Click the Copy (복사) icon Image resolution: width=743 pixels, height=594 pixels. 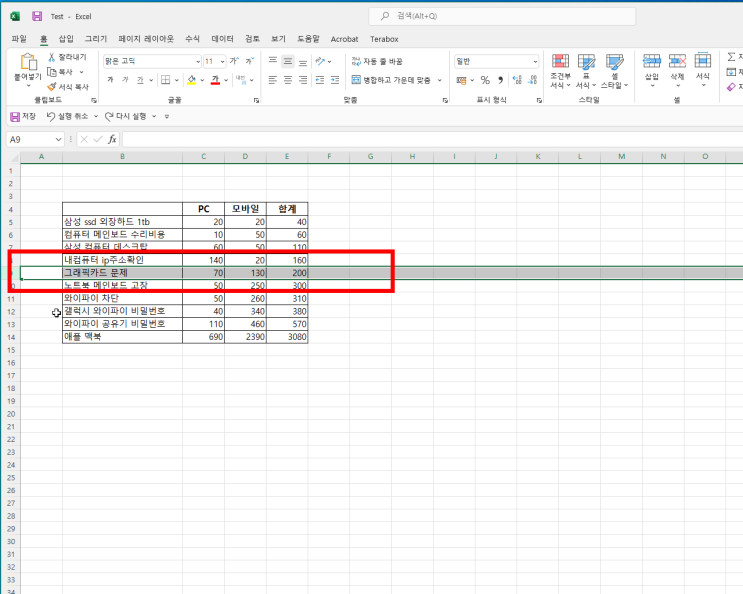click(x=52, y=72)
